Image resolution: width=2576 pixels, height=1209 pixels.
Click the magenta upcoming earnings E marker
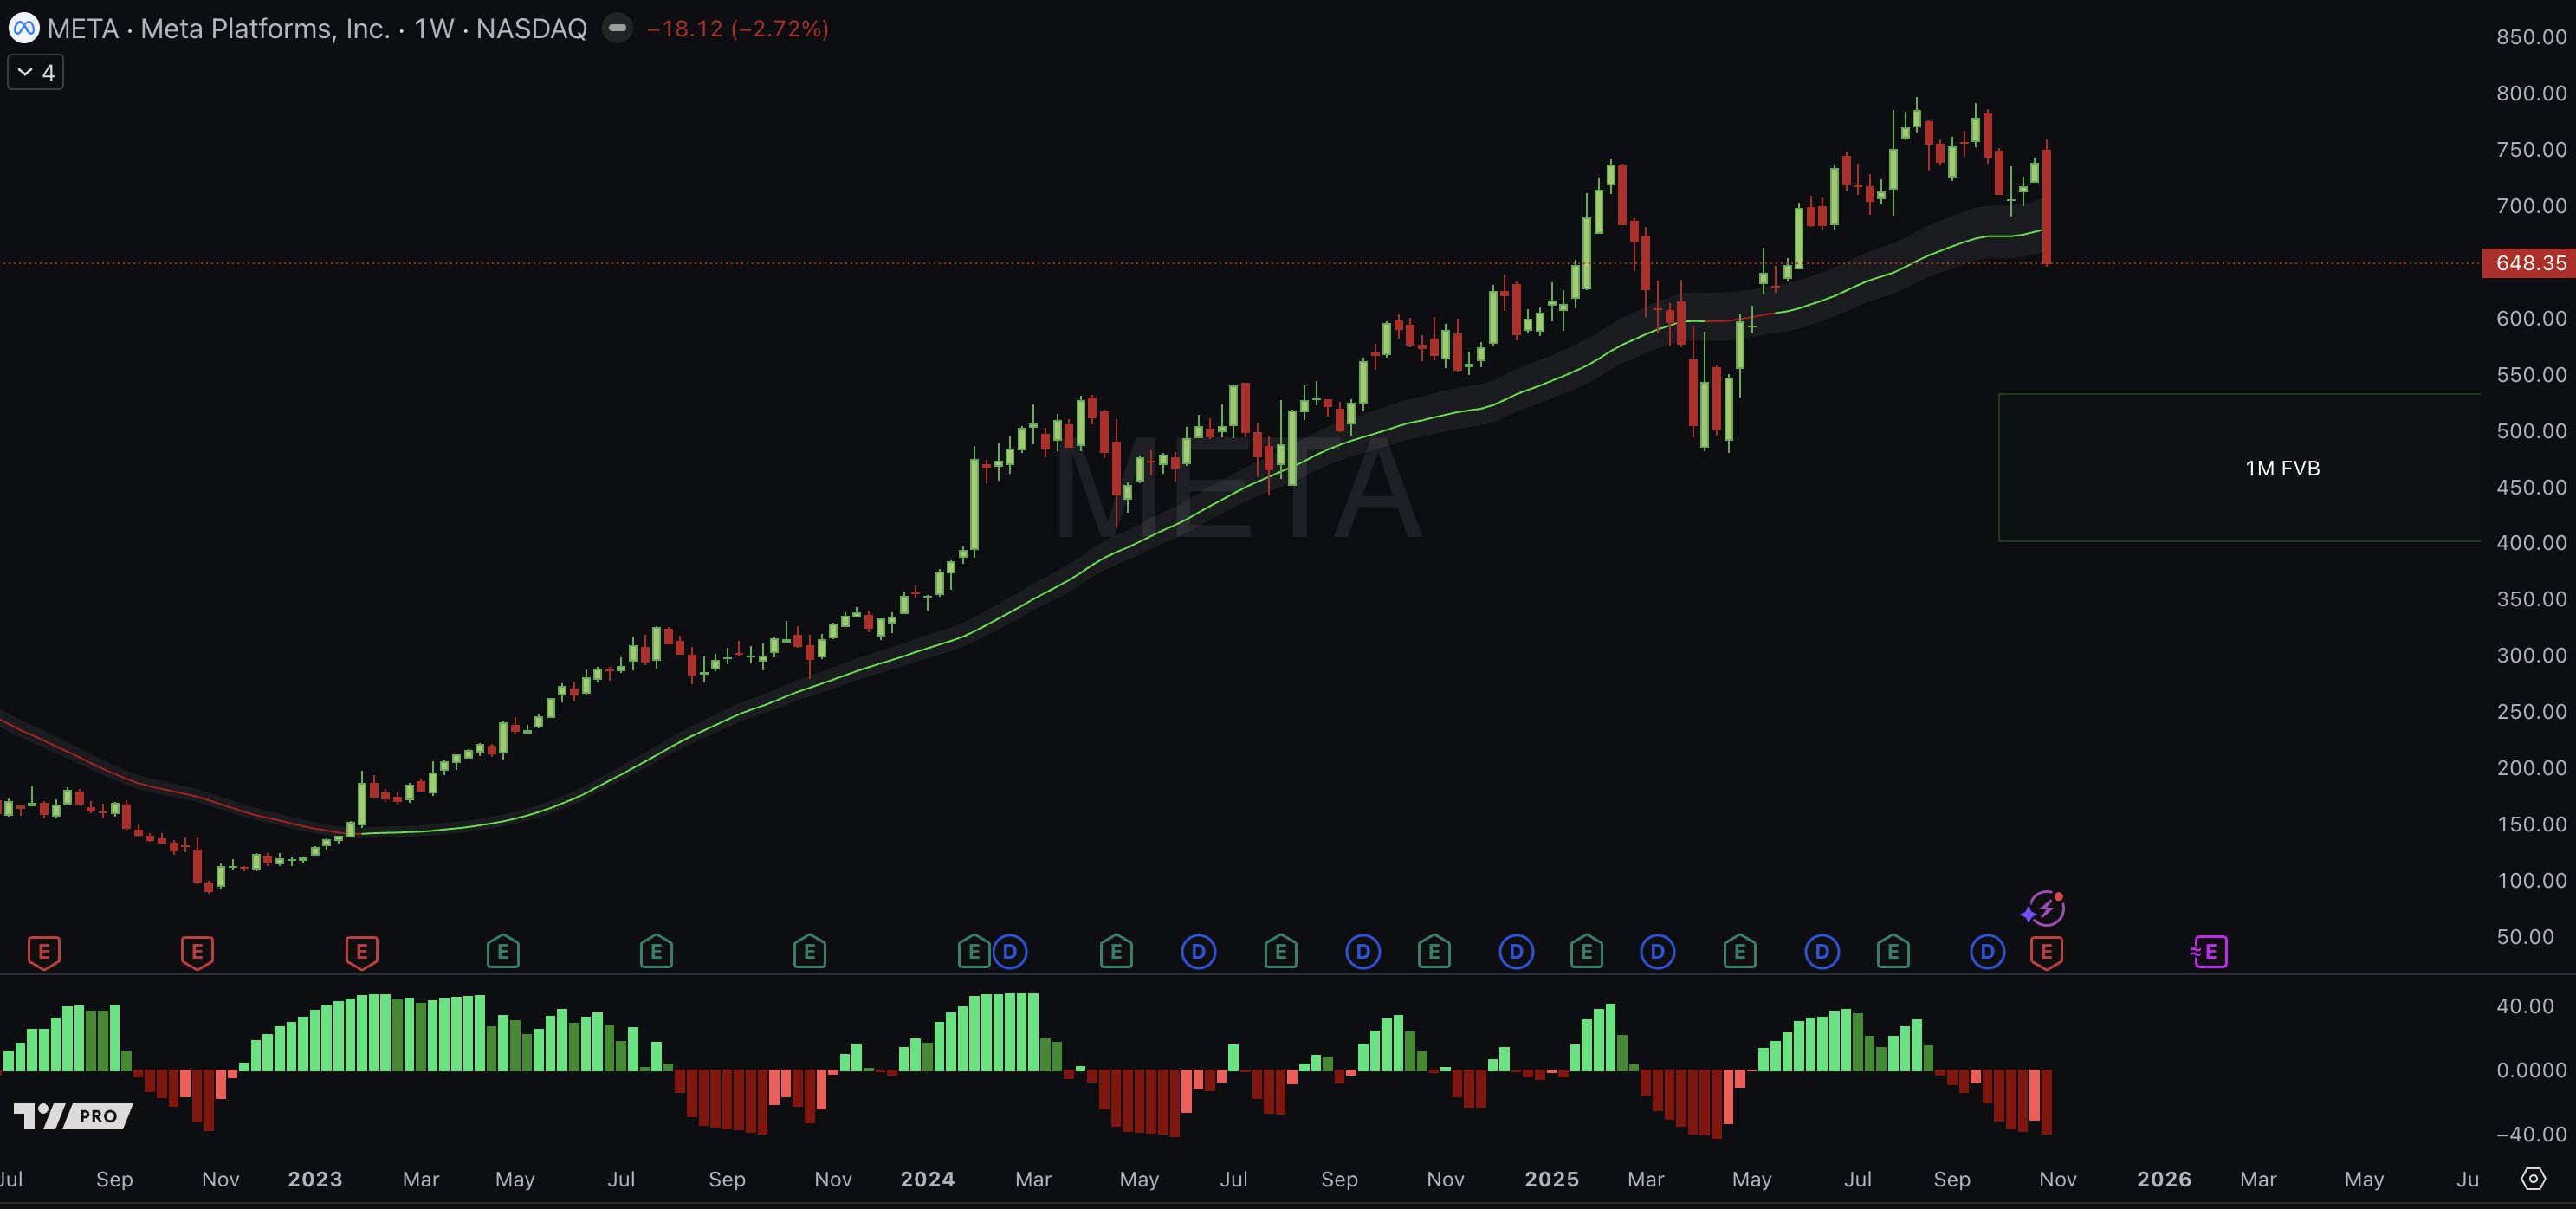[2209, 952]
